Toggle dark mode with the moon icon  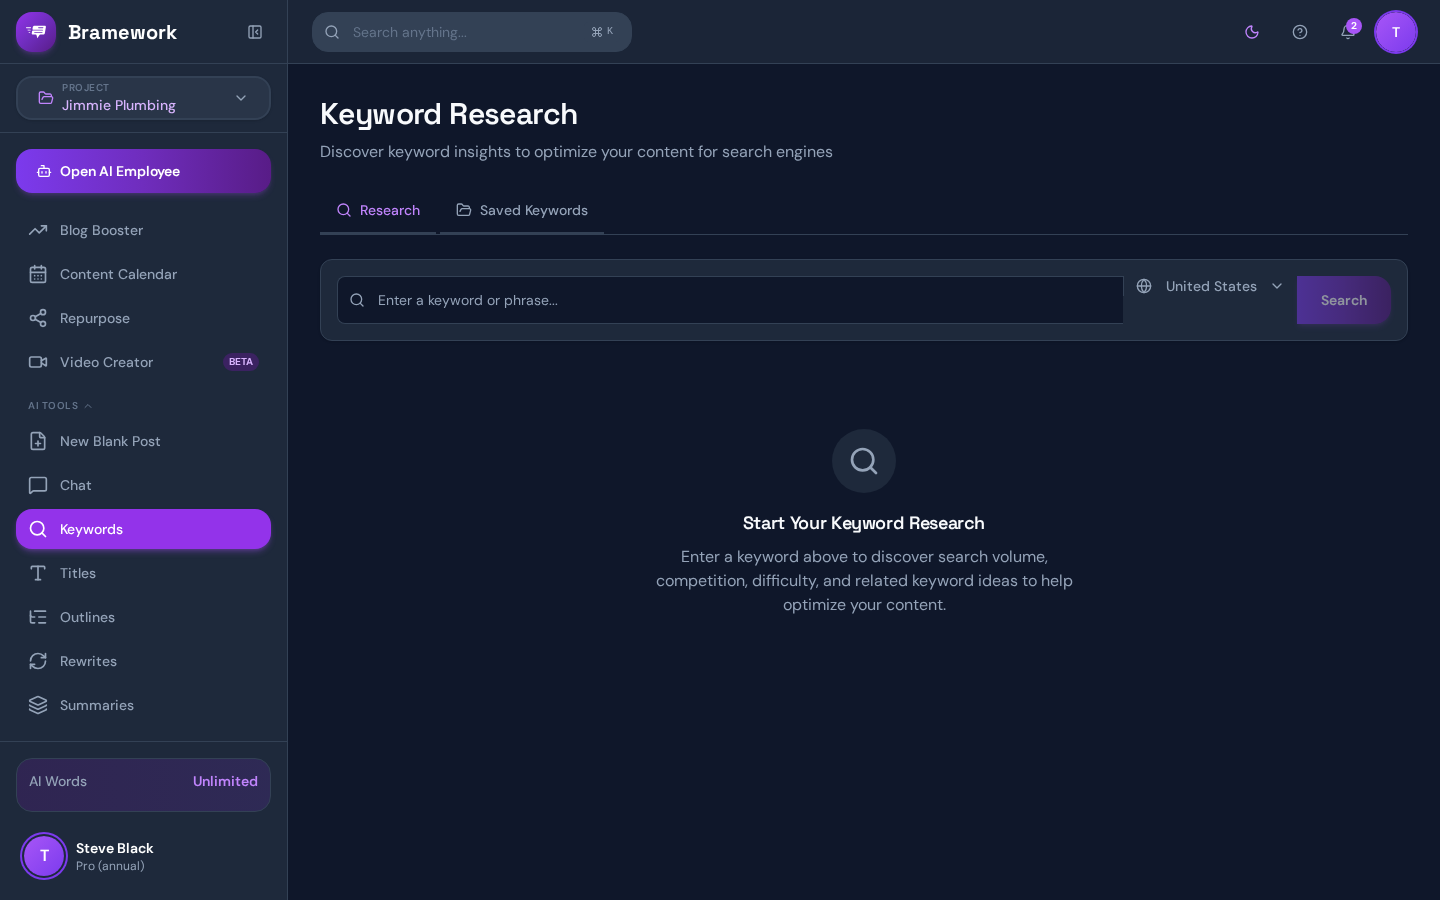pyautogui.click(x=1252, y=32)
